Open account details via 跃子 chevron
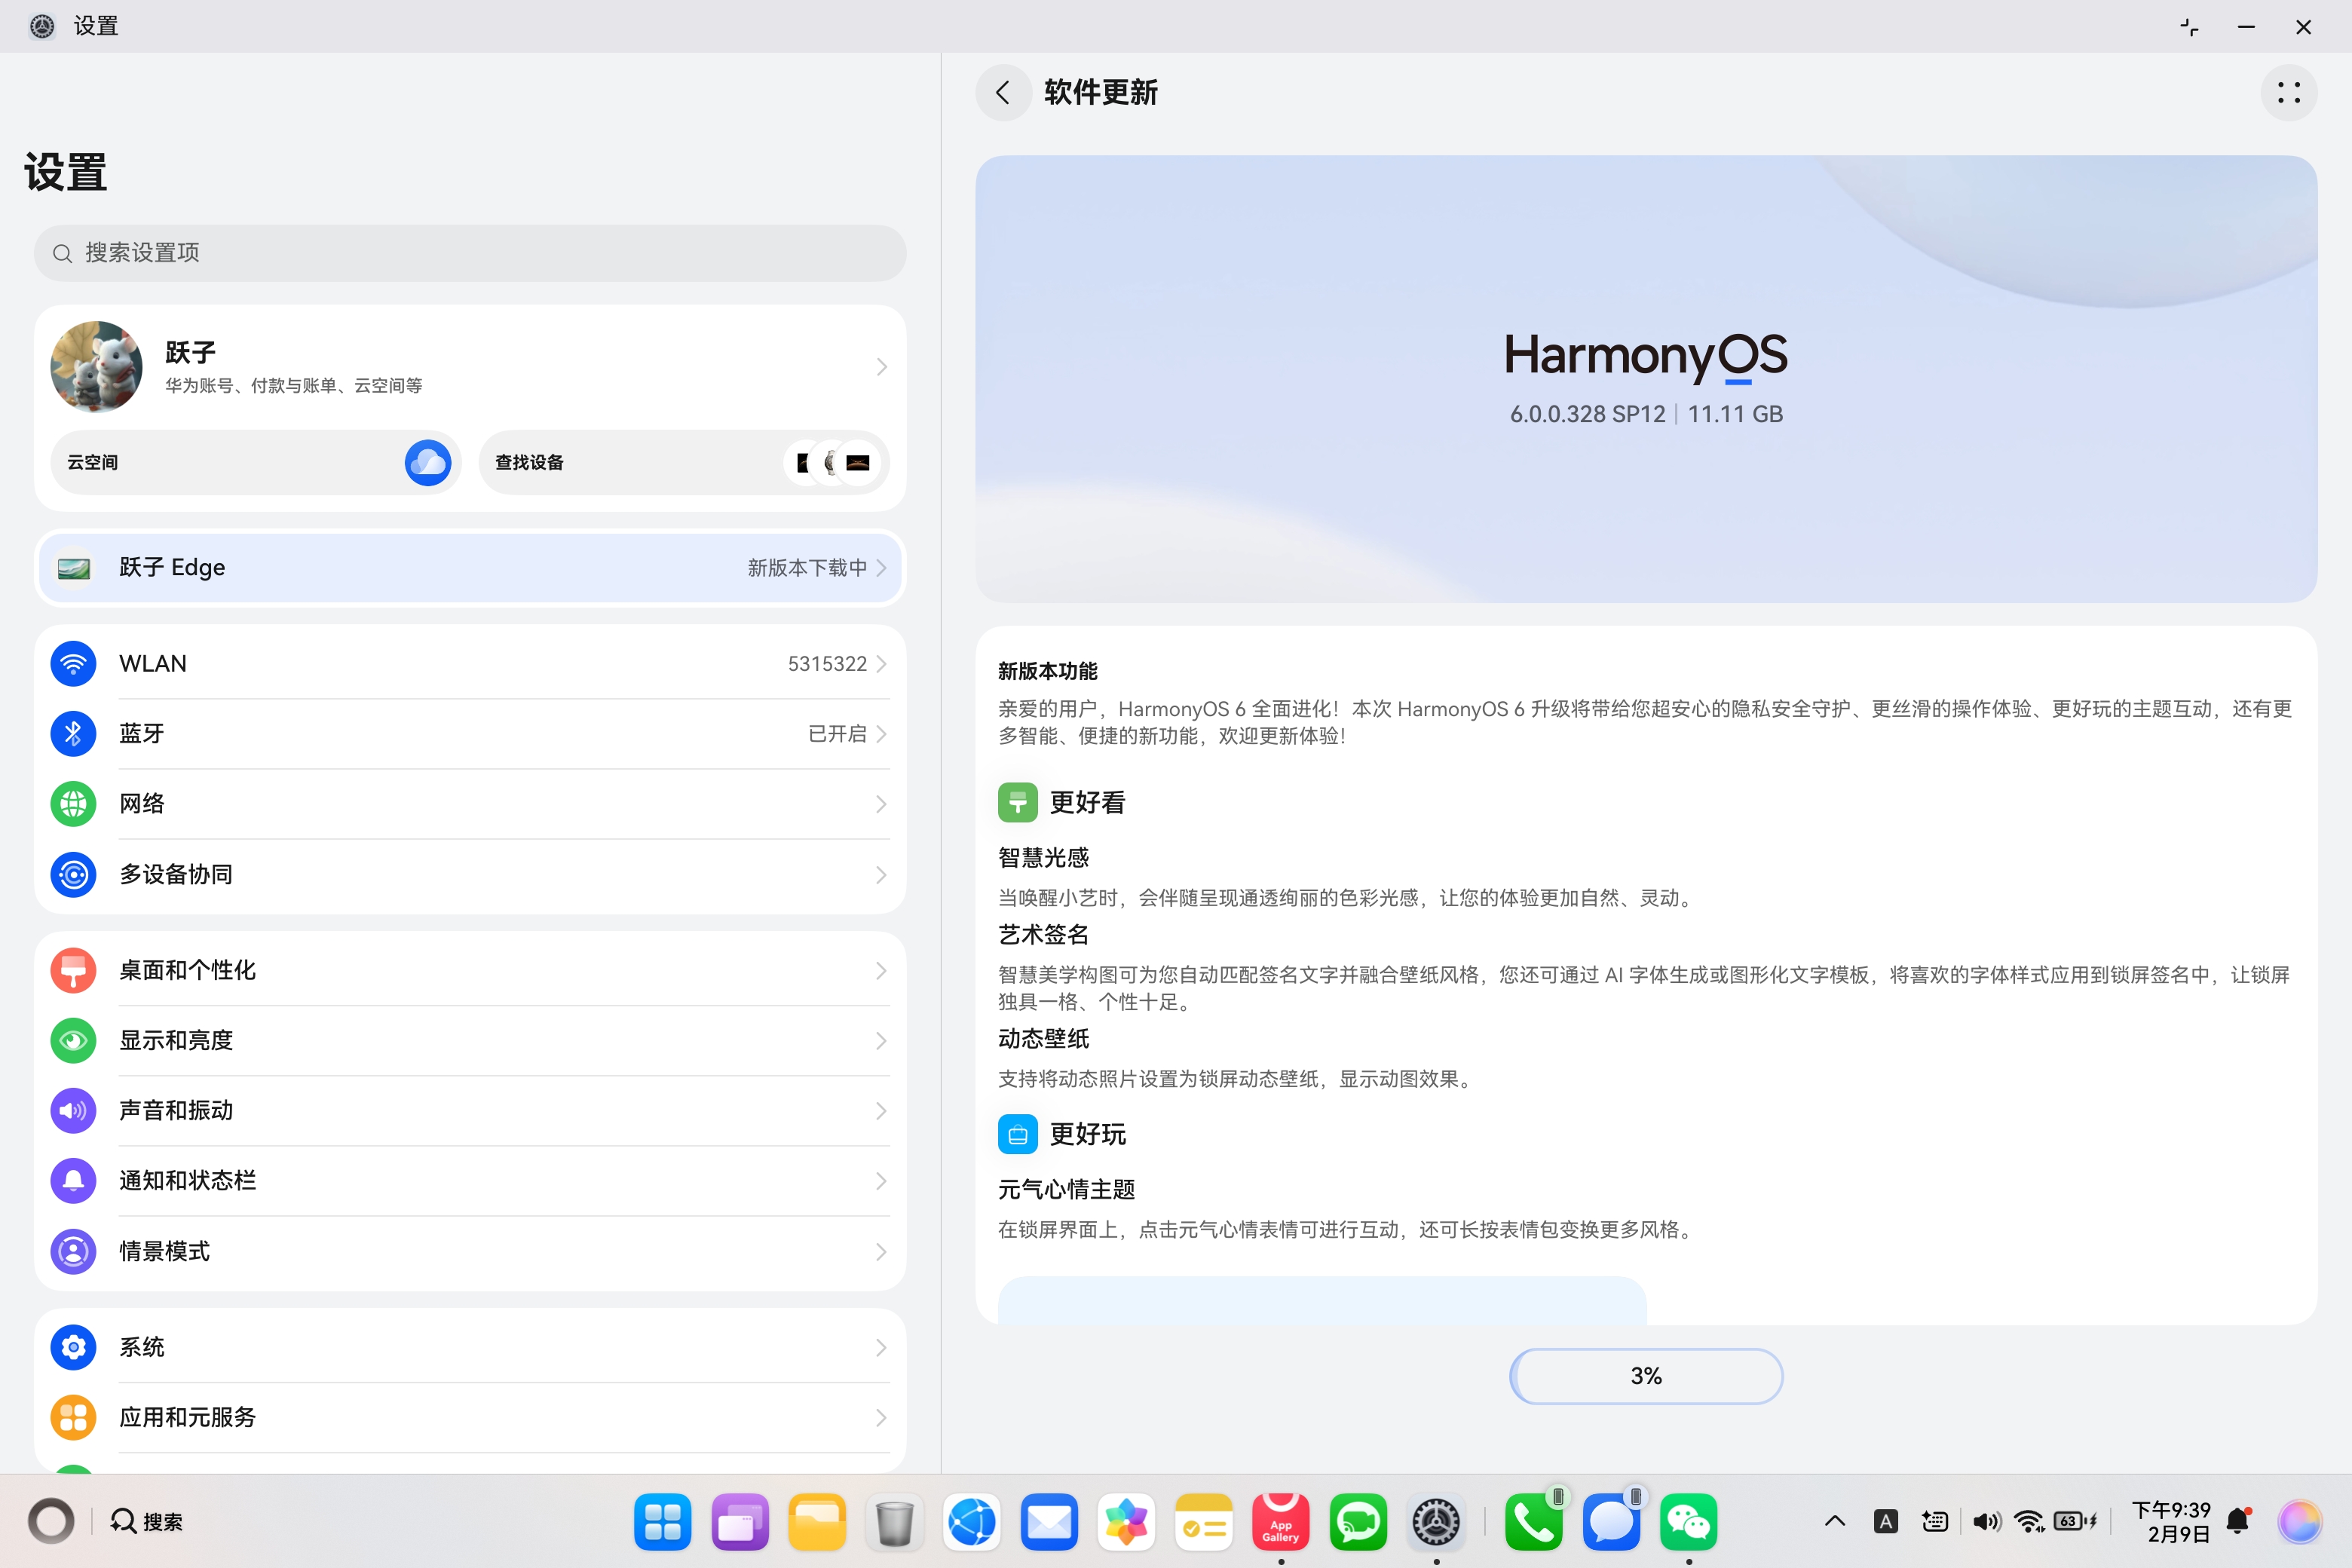 pos(880,367)
